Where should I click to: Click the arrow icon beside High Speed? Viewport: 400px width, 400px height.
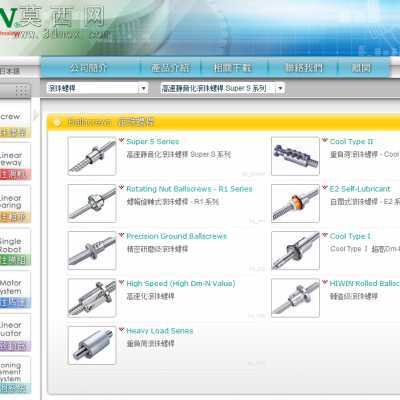point(121,282)
